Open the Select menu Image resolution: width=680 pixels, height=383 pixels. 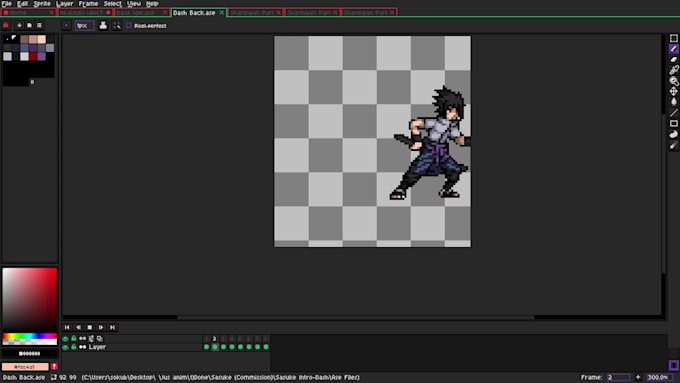click(112, 3)
